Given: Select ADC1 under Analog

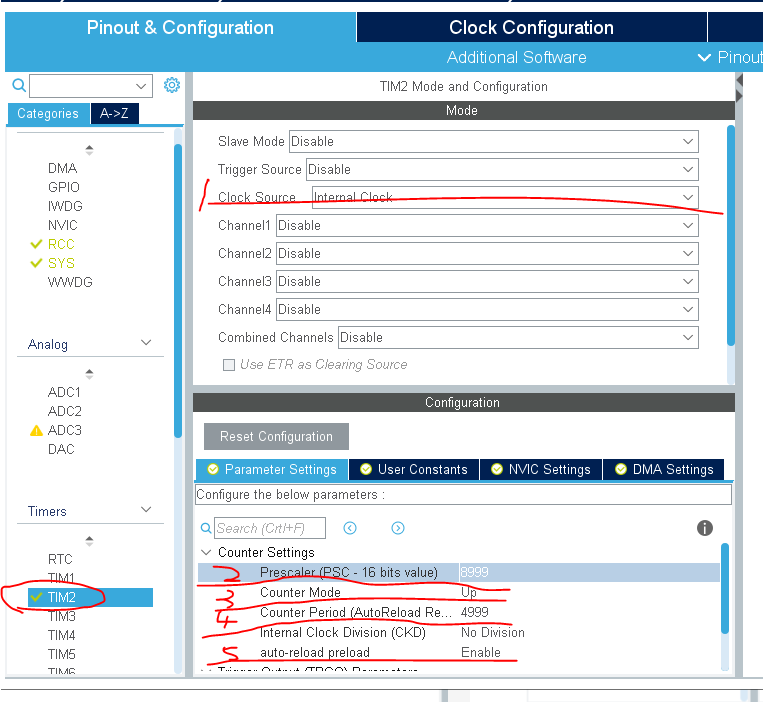Looking at the screenshot, I should click(64, 392).
